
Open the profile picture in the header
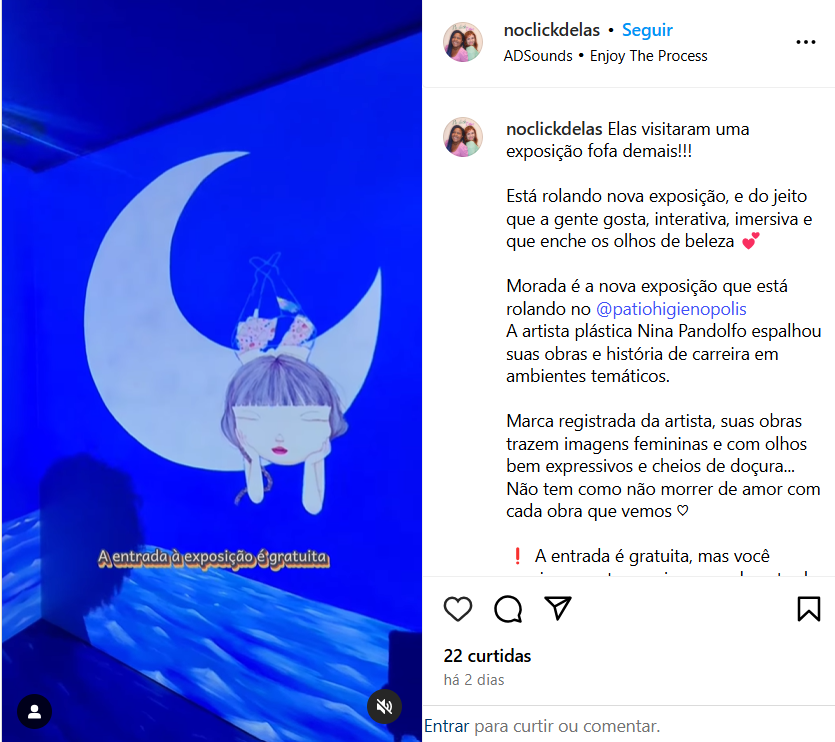463,42
